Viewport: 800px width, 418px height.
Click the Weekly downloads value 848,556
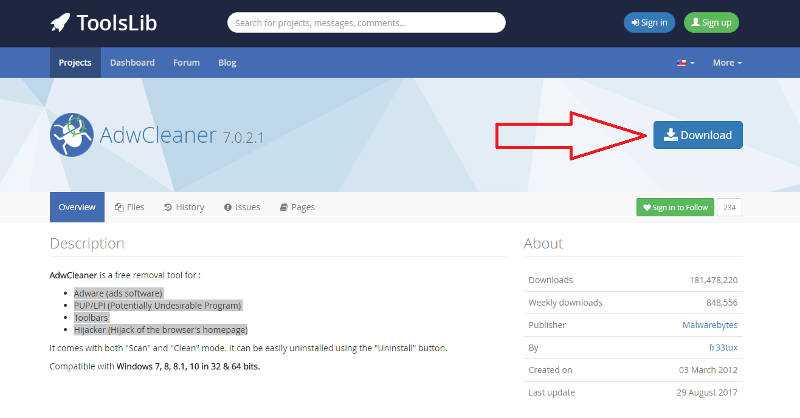[722, 303]
